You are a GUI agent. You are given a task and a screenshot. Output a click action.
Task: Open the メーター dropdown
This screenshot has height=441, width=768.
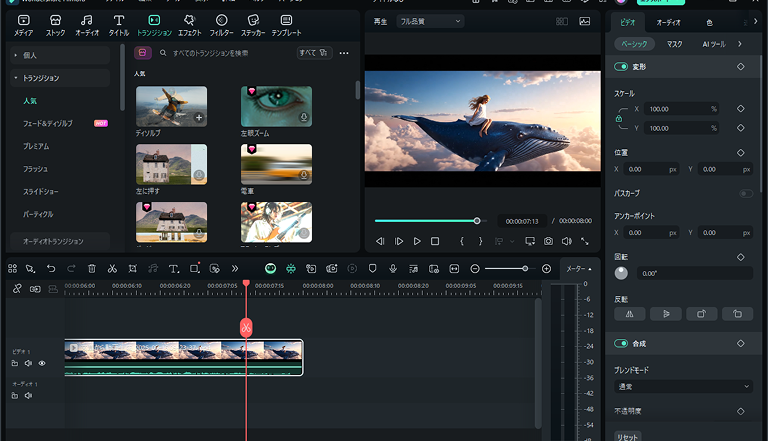coord(579,269)
